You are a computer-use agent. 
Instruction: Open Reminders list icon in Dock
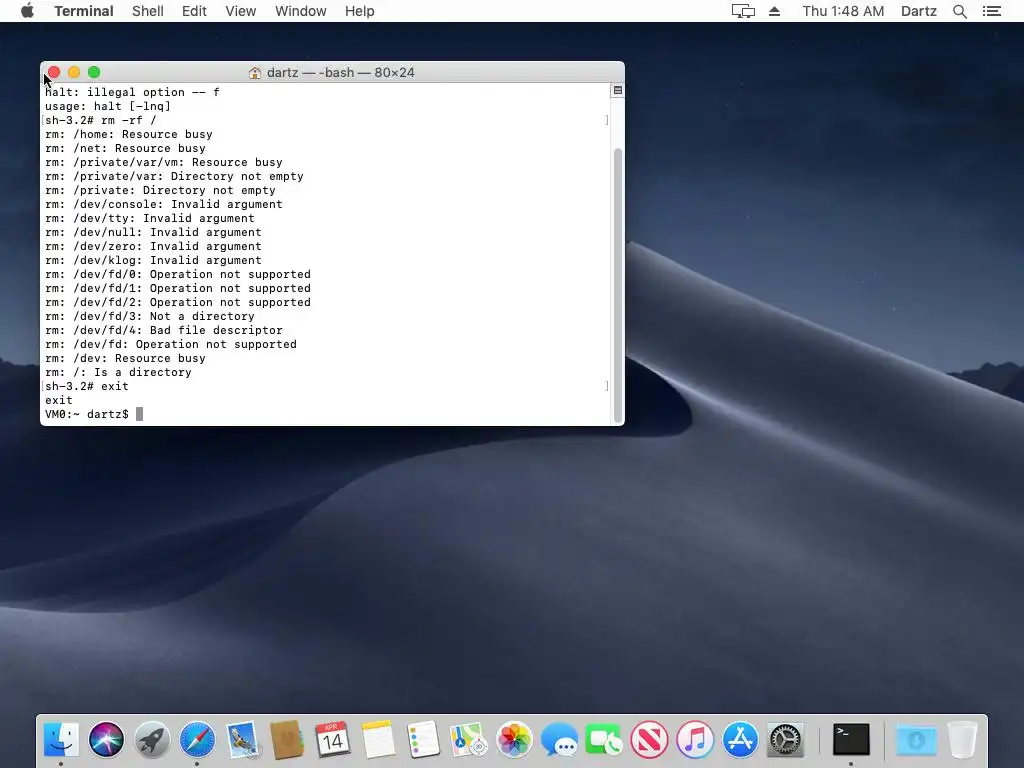tap(423, 740)
